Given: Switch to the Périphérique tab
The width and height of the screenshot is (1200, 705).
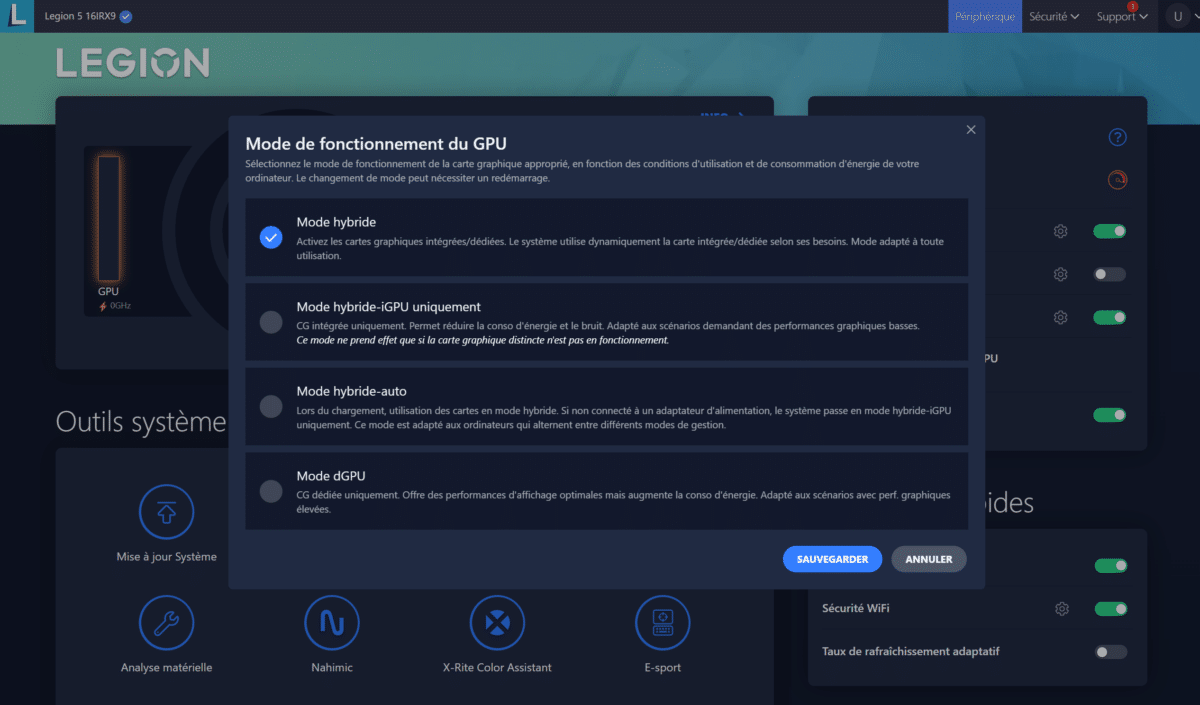Looking at the screenshot, I should (985, 17).
